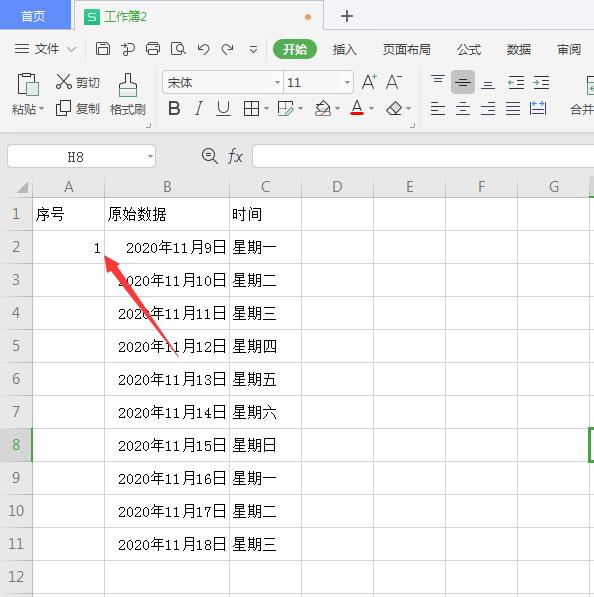
Task: Click the draw border pencil icon
Action: click(286, 109)
